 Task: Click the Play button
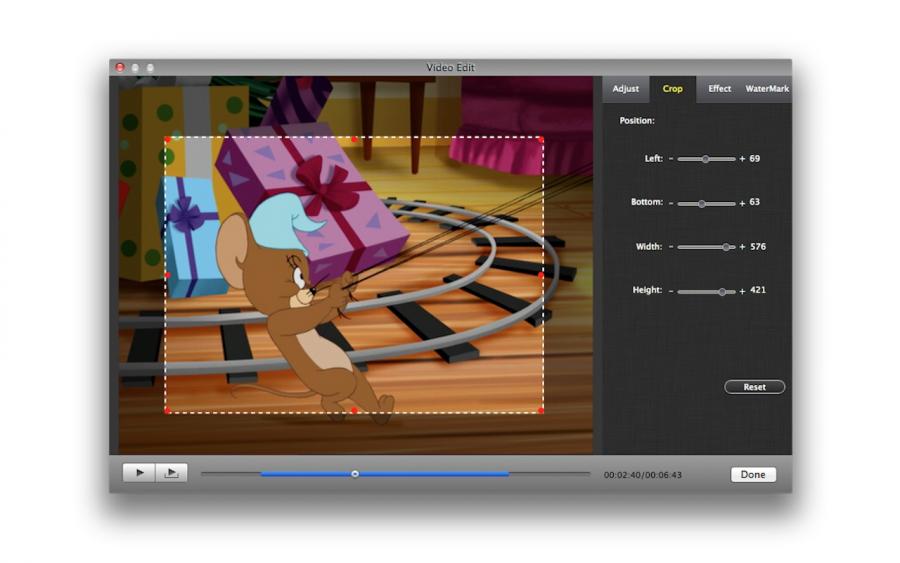coord(139,473)
